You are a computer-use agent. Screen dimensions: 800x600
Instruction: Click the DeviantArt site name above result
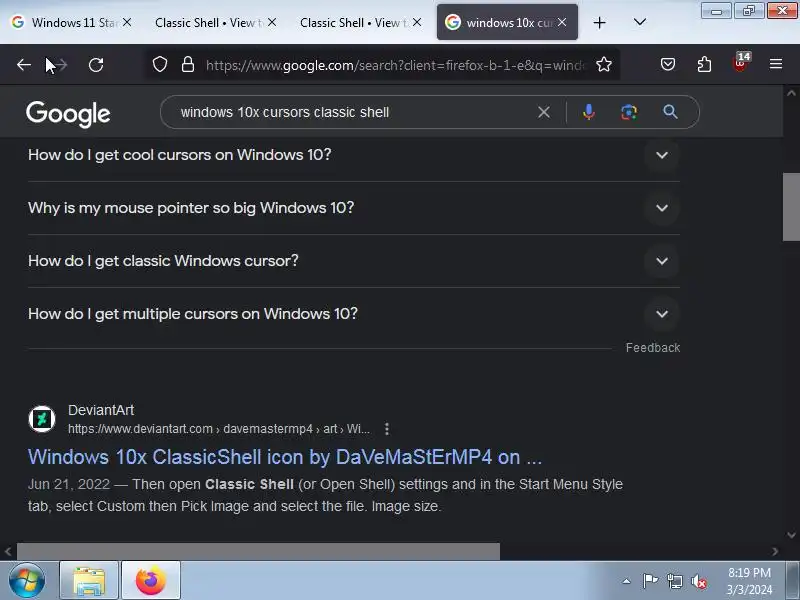(101, 410)
